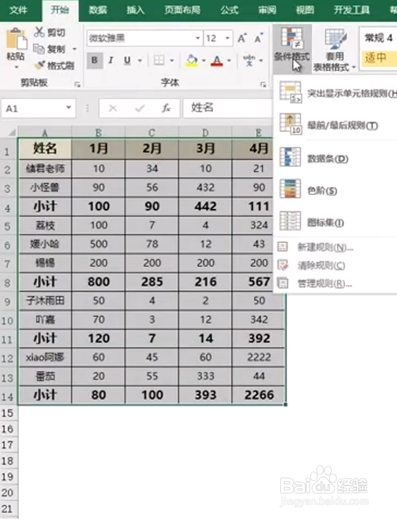The height and width of the screenshot is (519, 397).
Task: Choose Manage Rules menu entry
Action: [336, 284]
